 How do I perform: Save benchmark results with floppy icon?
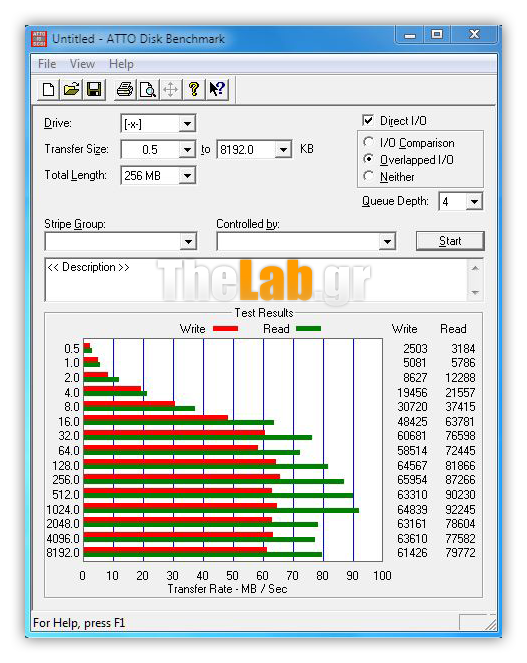(94, 90)
